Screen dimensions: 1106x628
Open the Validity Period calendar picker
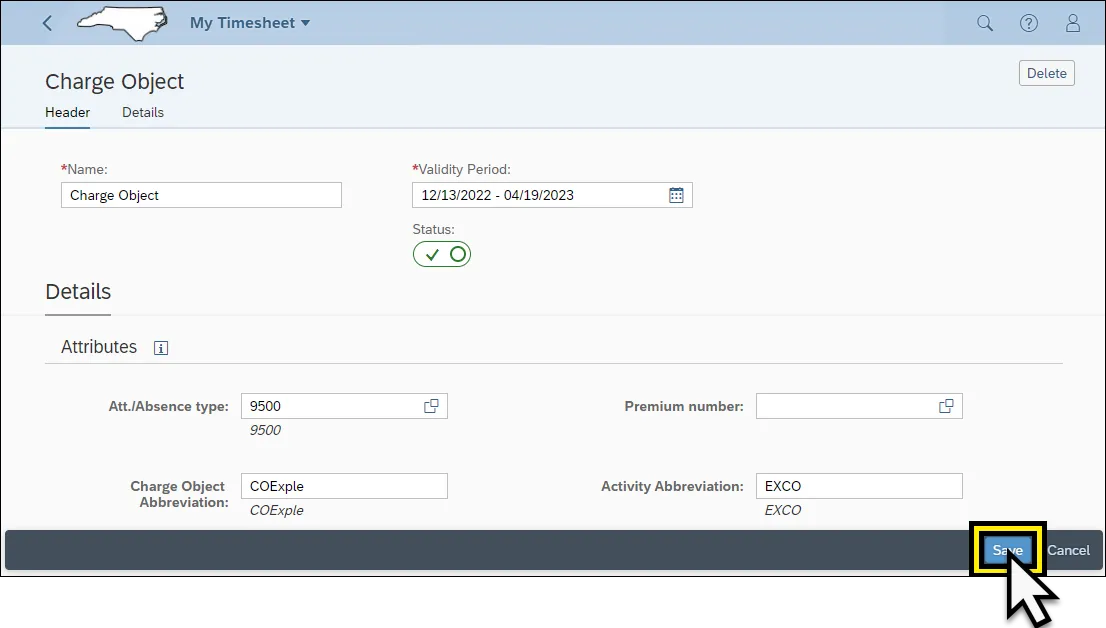point(676,195)
